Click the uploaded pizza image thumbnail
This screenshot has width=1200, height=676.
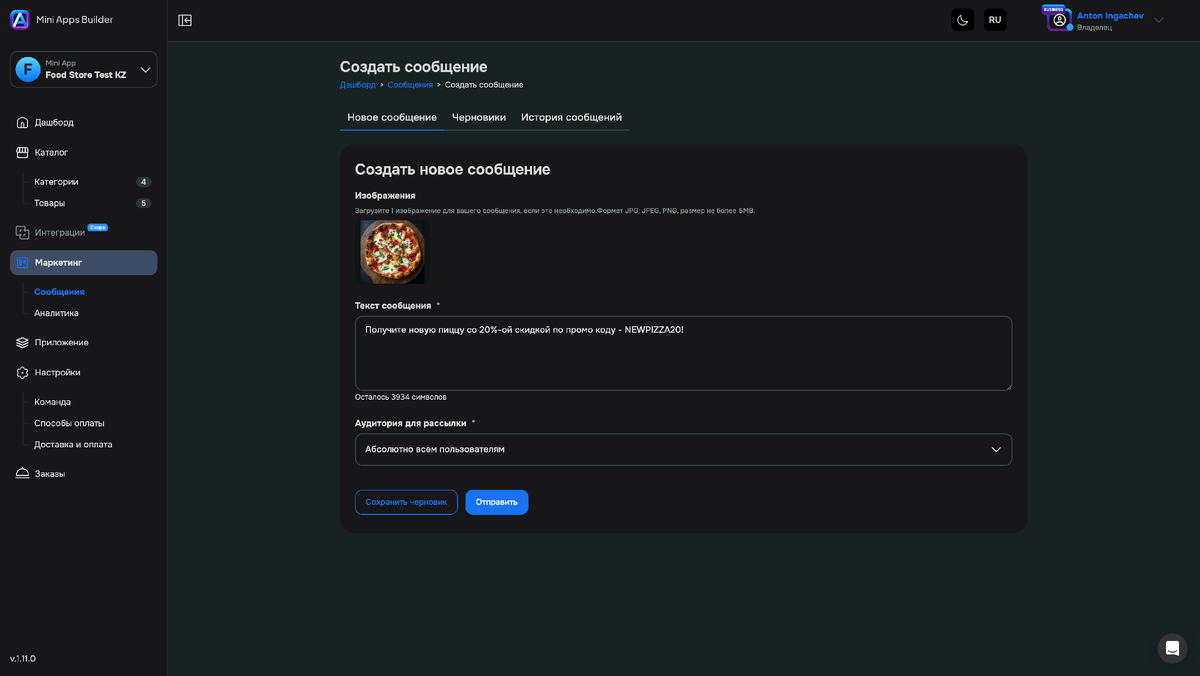click(x=392, y=252)
